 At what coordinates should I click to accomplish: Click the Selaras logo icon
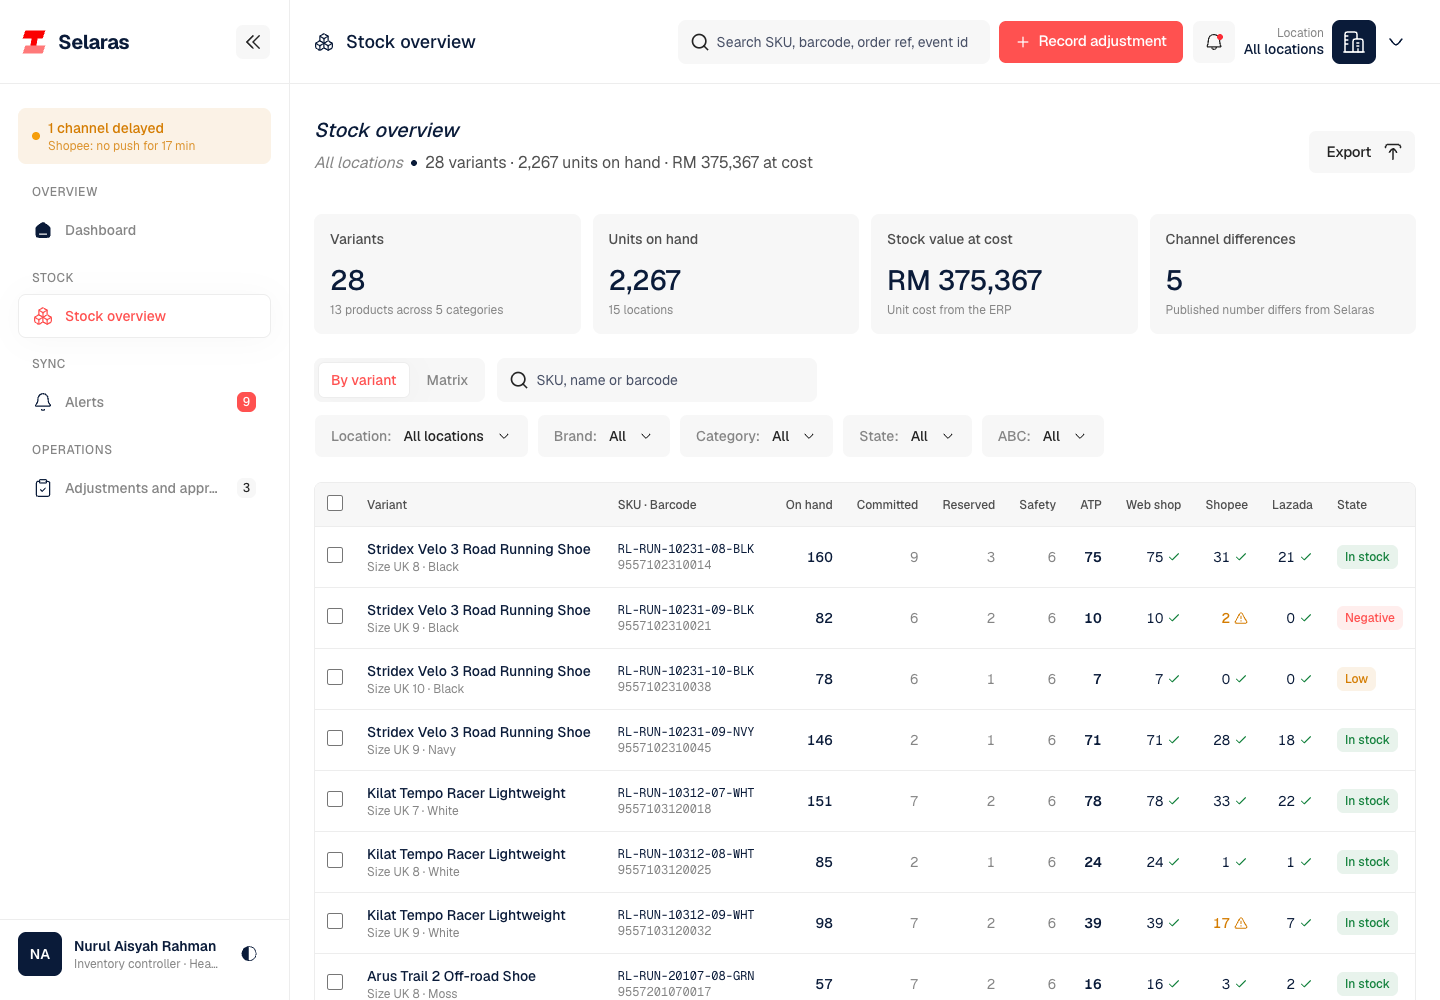[x=34, y=42]
